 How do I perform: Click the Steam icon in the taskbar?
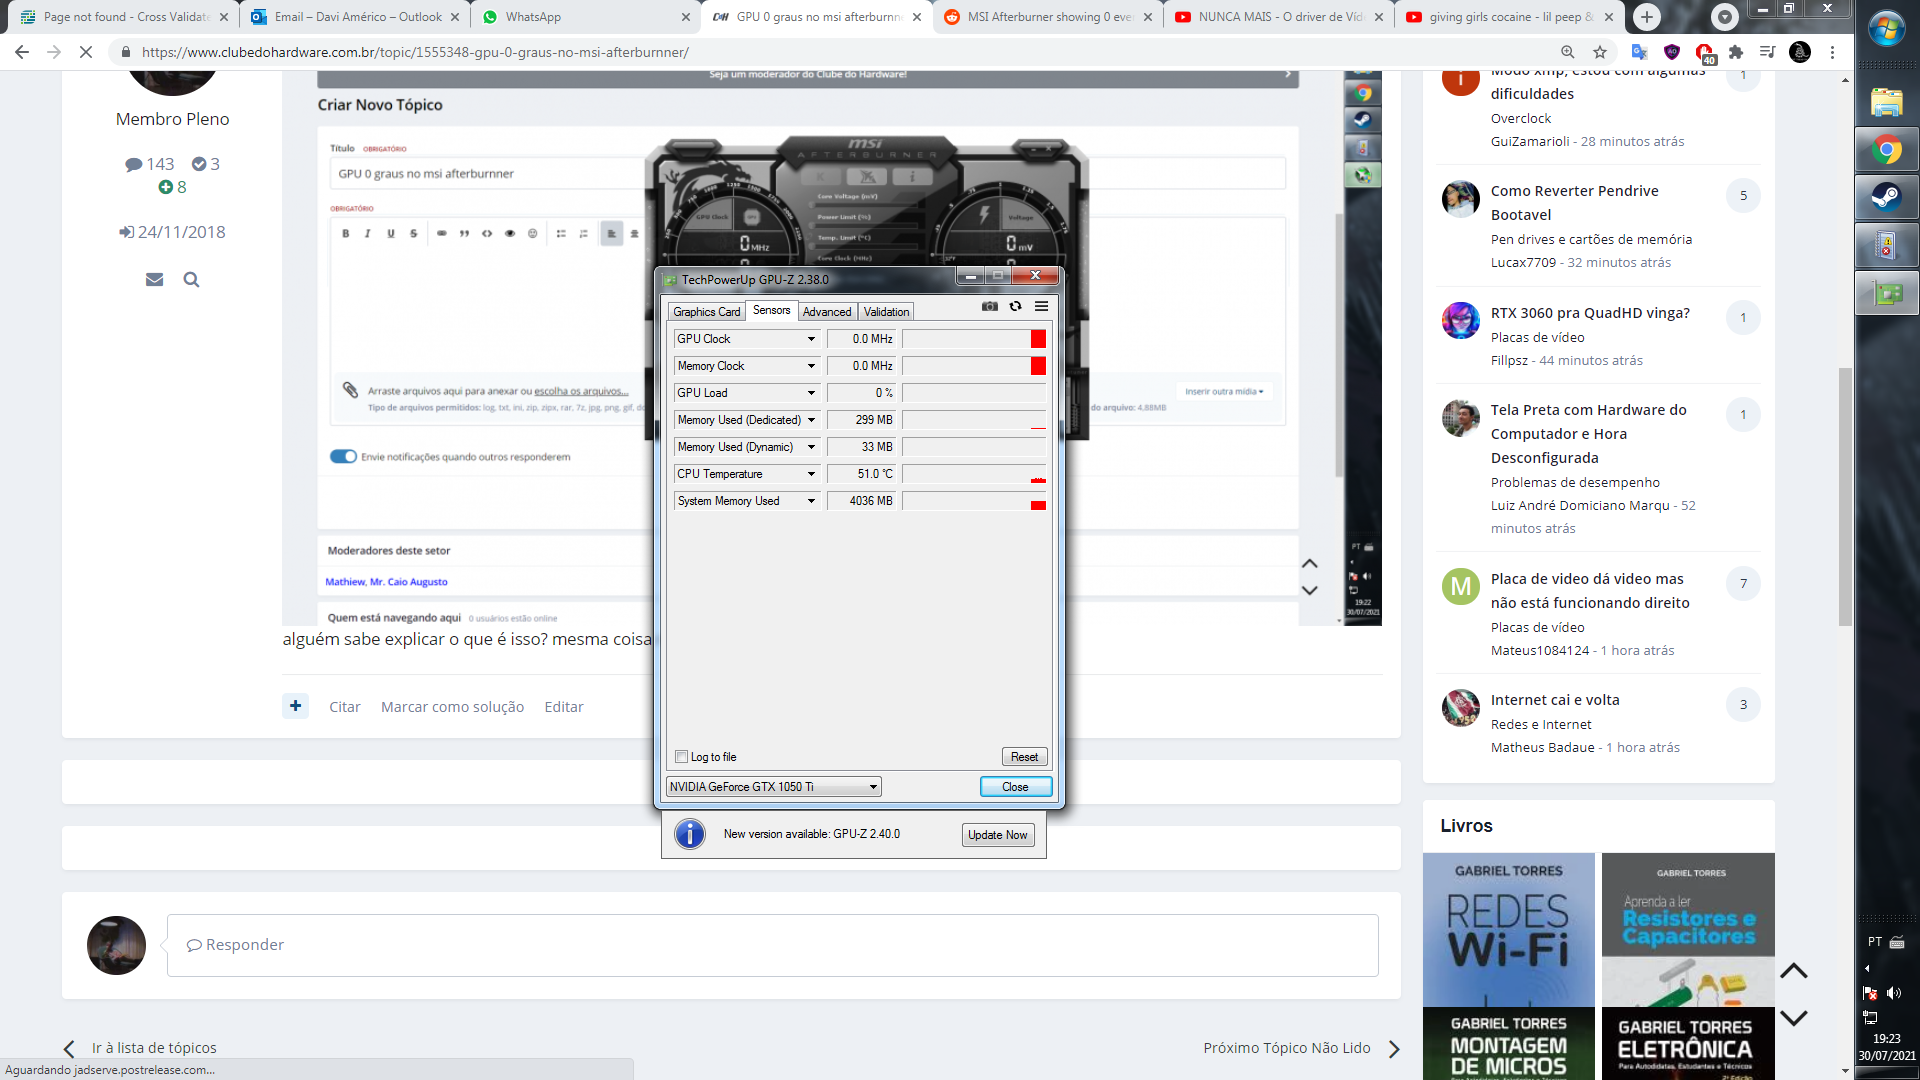(x=1887, y=197)
